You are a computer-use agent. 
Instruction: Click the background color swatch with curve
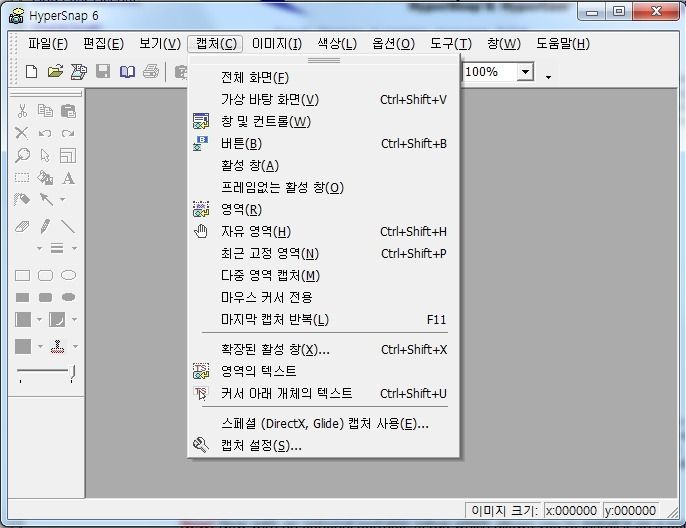tap(57, 319)
